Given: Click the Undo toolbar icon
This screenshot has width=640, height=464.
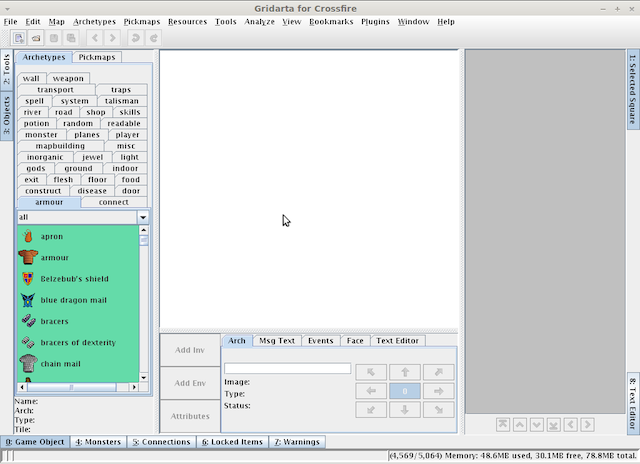Looking at the screenshot, I should (136, 38).
